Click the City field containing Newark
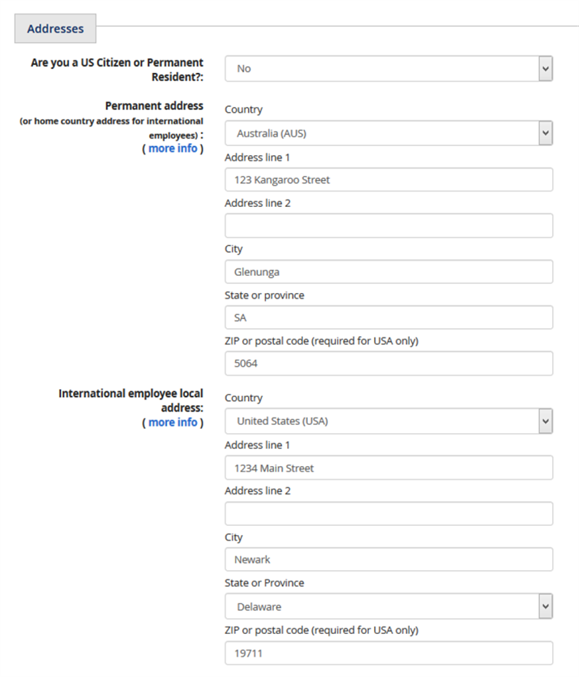 pos(389,559)
